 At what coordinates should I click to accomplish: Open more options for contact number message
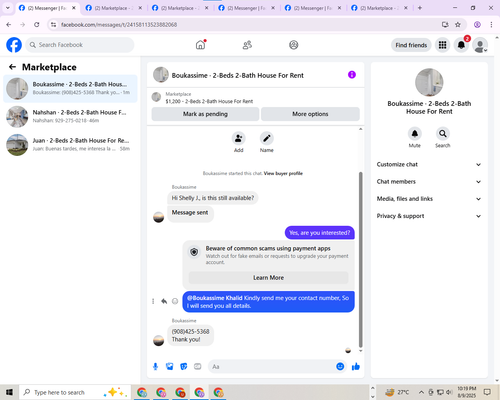tap(153, 301)
